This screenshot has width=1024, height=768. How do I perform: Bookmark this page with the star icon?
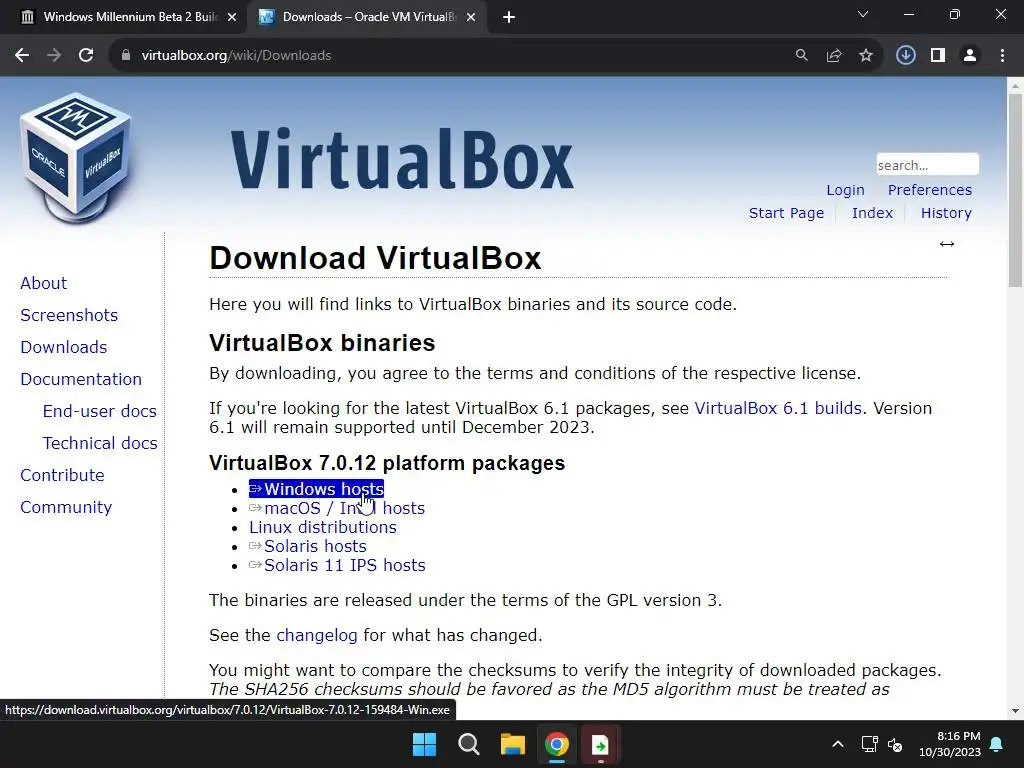pos(866,56)
